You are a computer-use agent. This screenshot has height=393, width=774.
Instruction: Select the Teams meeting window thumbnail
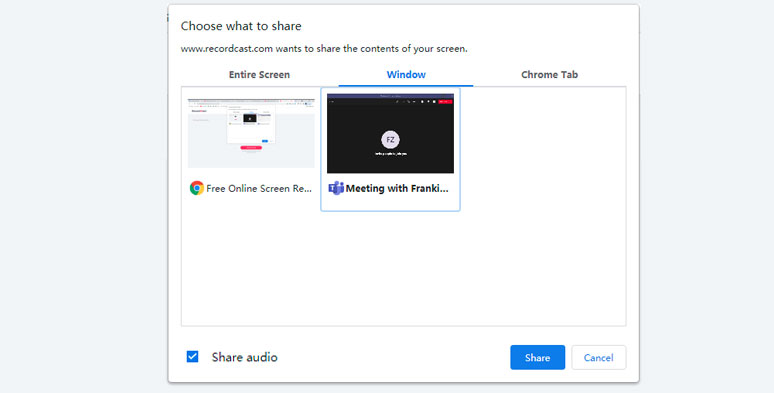click(x=390, y=133)
